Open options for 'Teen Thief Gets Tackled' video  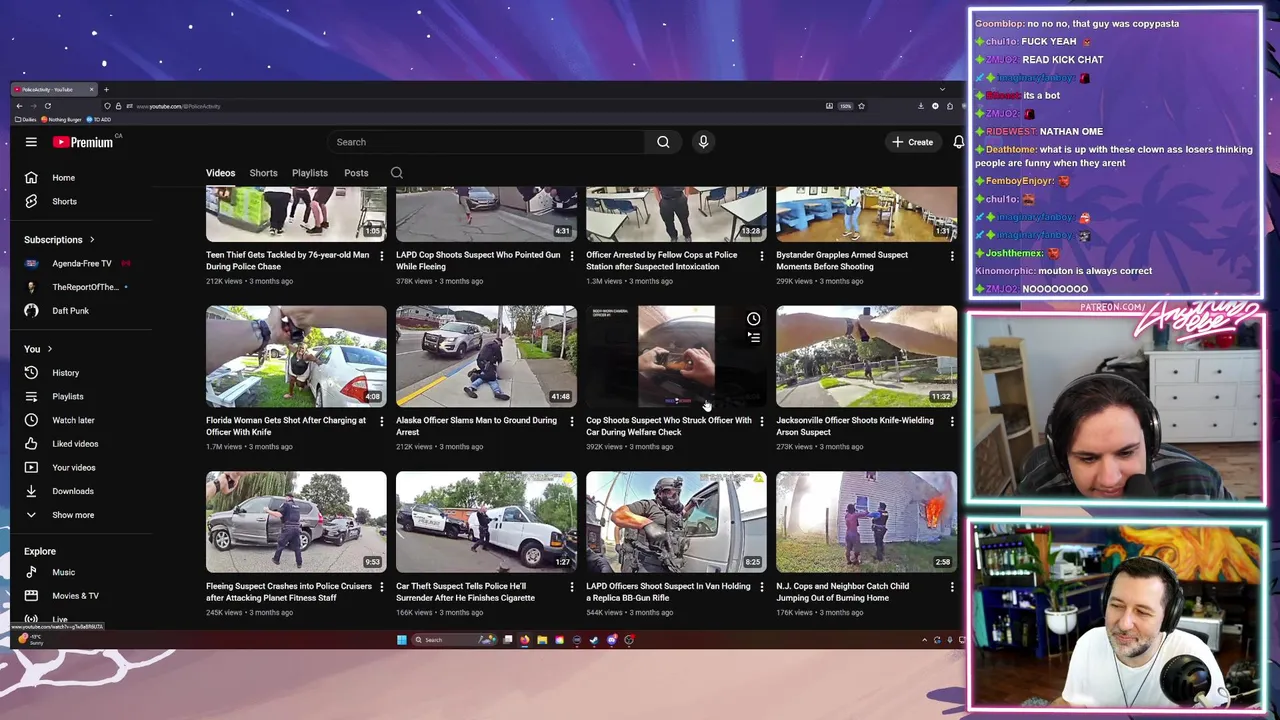click(x=381, y=257)
